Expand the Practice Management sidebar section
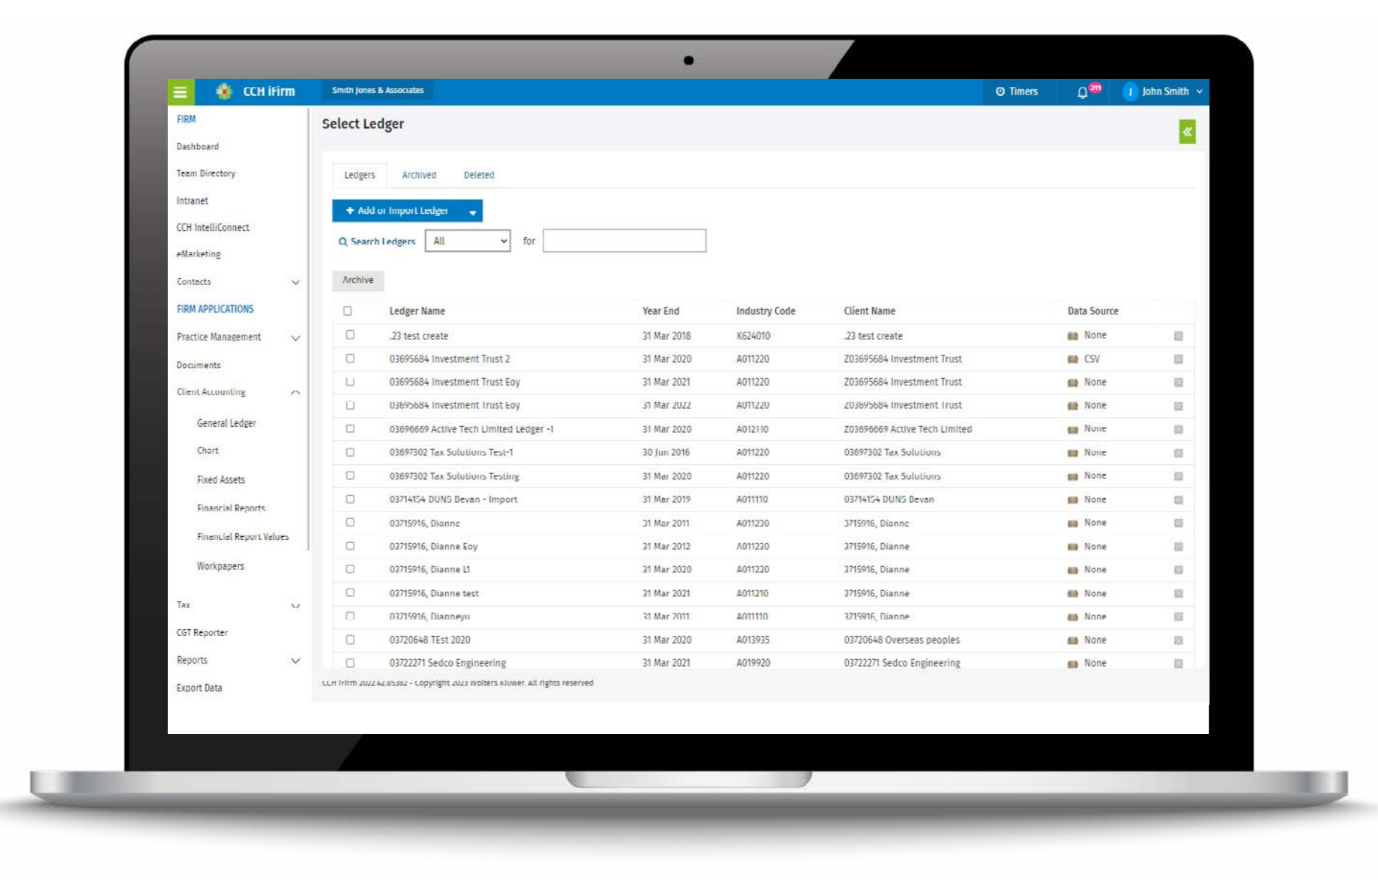The height and width of the screenshot is (889, 1378). coord(295,338)
